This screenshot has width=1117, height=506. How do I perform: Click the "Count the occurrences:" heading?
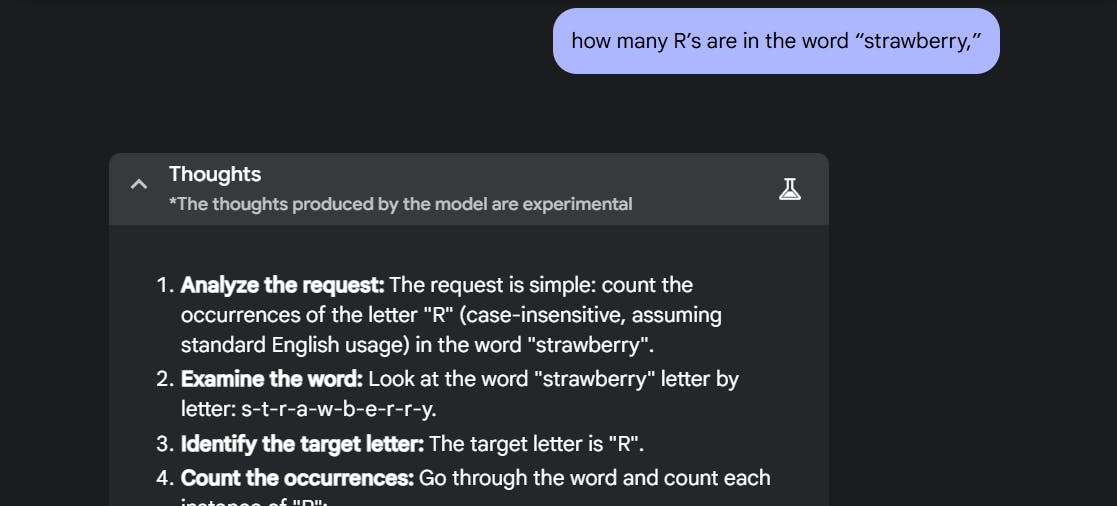tap(297, 478)
